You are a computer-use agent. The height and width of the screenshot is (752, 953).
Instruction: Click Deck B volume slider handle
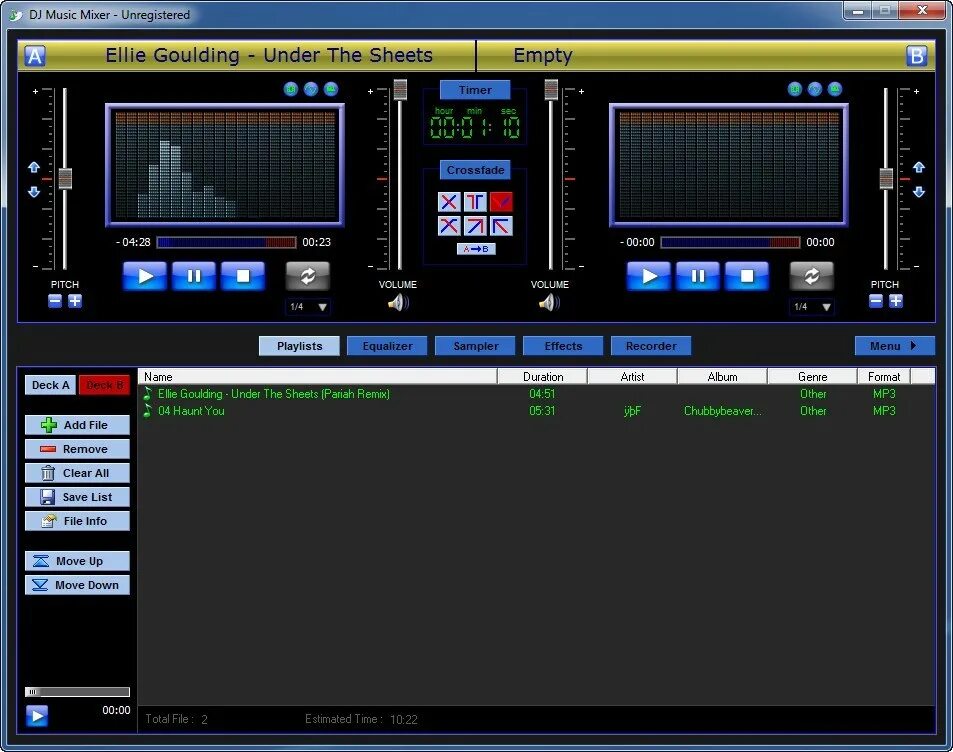click(x=551, y=89)
